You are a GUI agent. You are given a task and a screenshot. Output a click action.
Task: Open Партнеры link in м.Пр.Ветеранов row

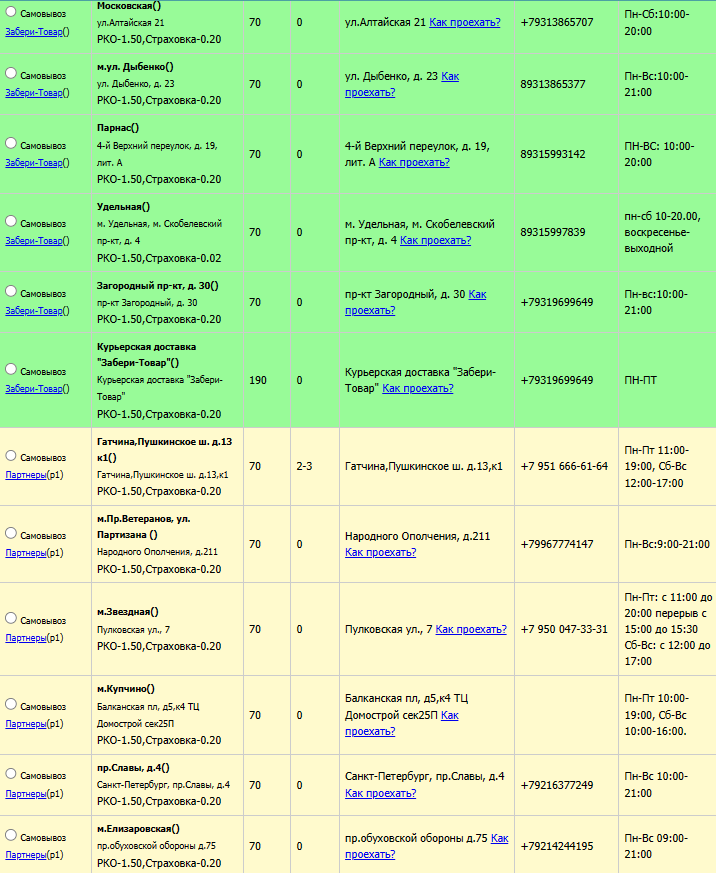click(x=26, y=553)
